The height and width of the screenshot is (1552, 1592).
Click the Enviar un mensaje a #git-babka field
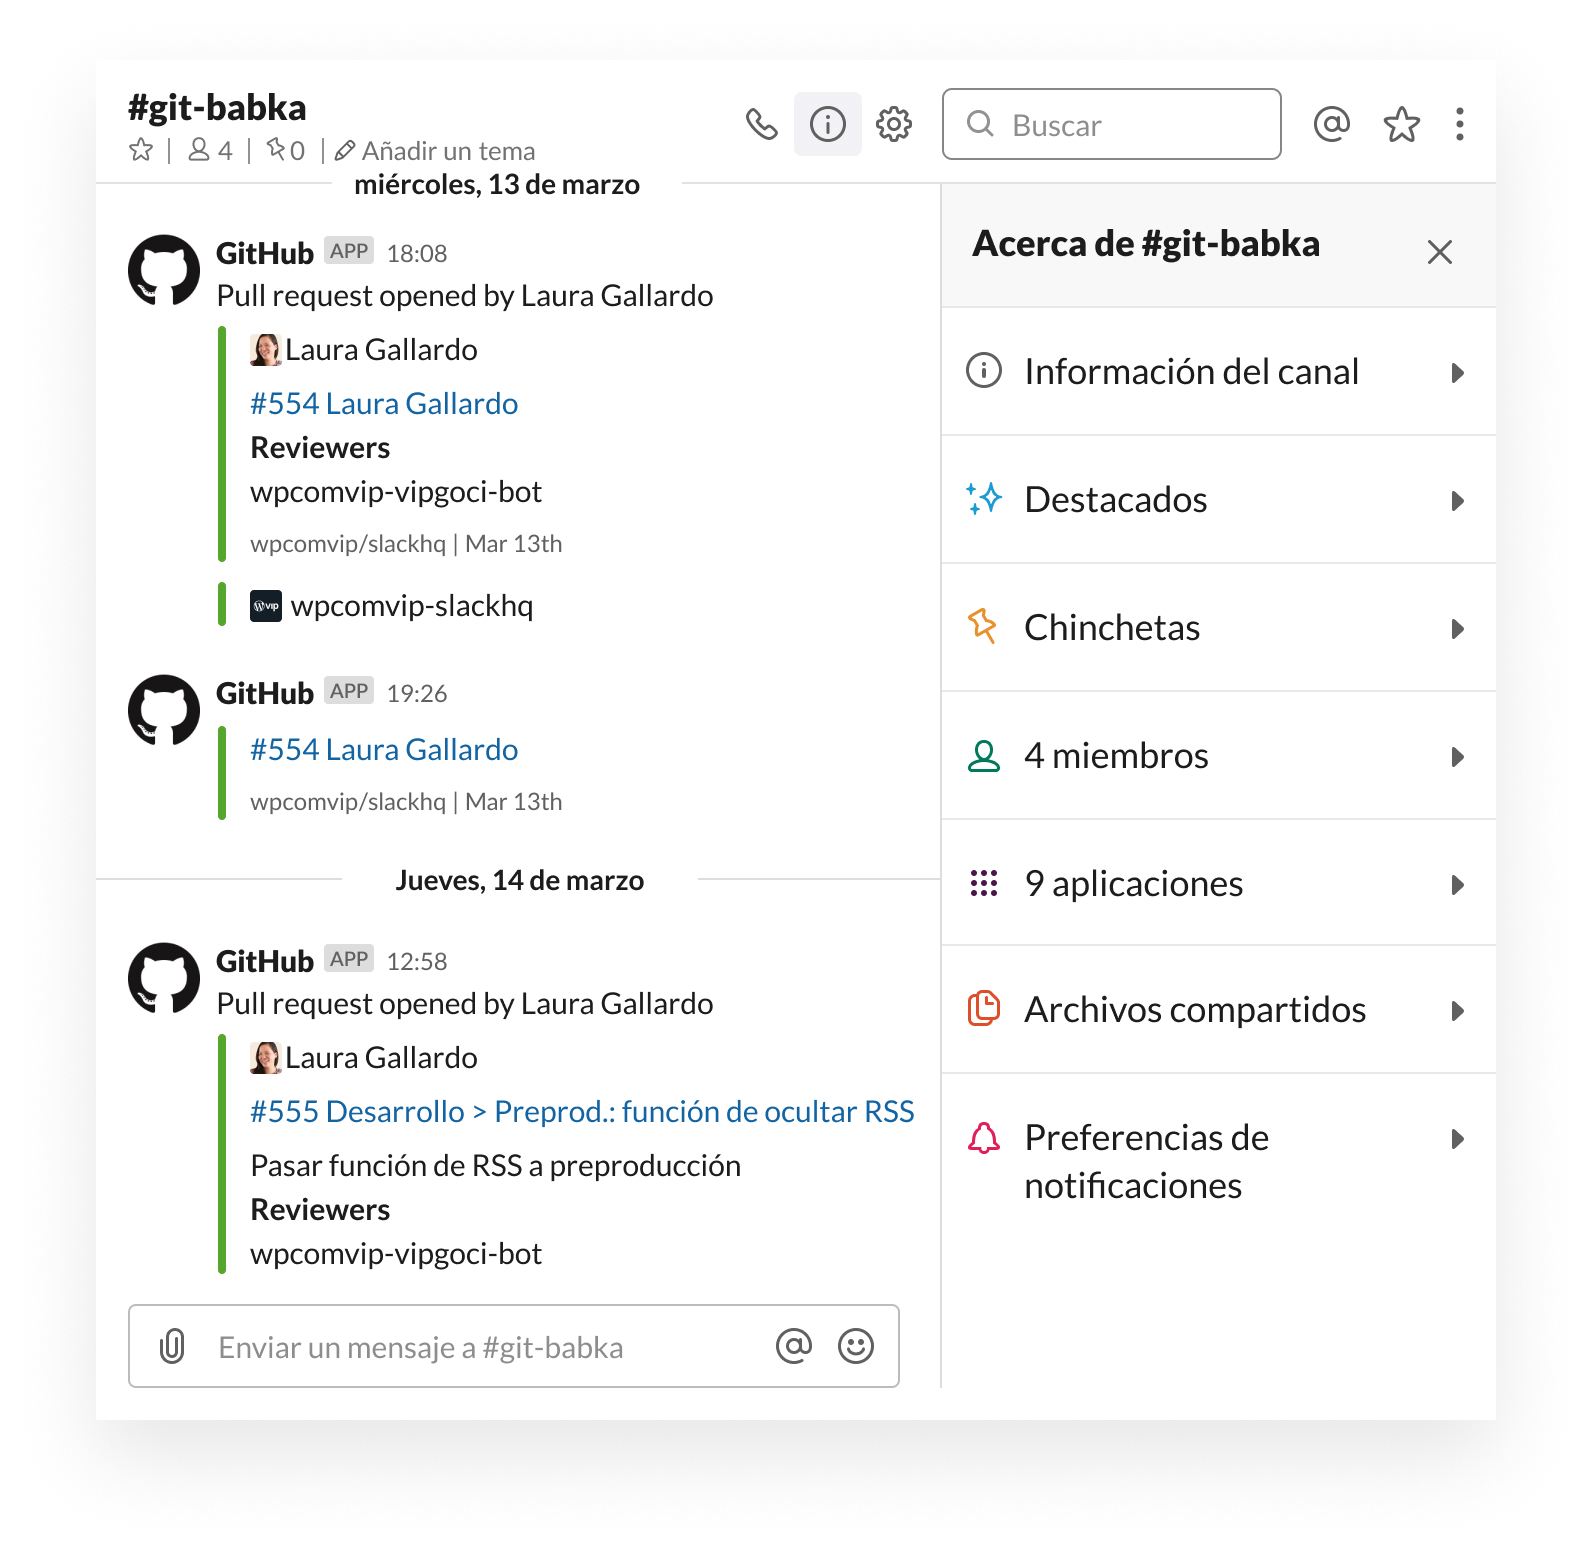pyautogui.click(x=514, y=1346)
